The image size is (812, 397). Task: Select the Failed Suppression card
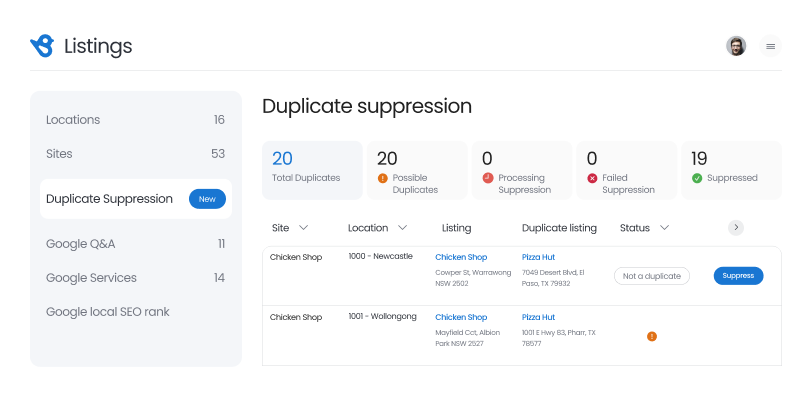(x=627, y=170)
